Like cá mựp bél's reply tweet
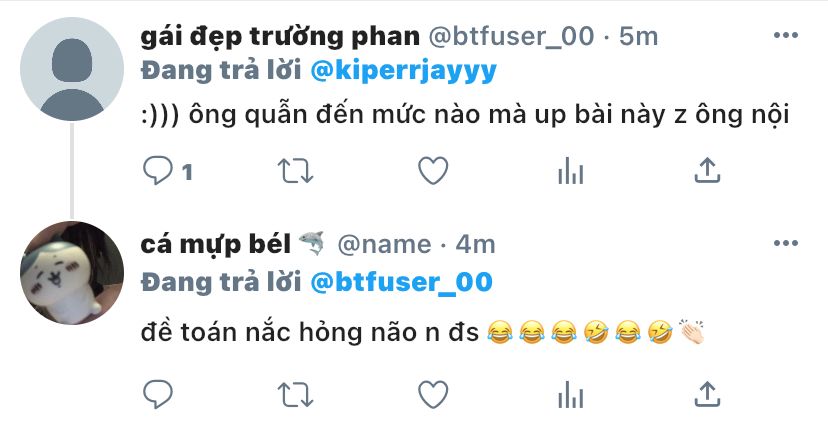 pyautogui.click(x=433, y=395)
